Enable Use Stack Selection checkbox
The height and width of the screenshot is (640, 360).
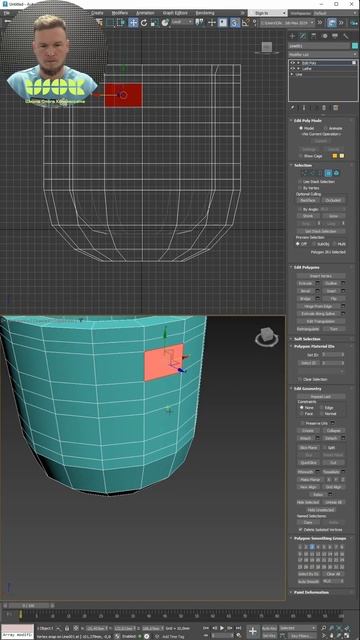[x=301, y=181]
